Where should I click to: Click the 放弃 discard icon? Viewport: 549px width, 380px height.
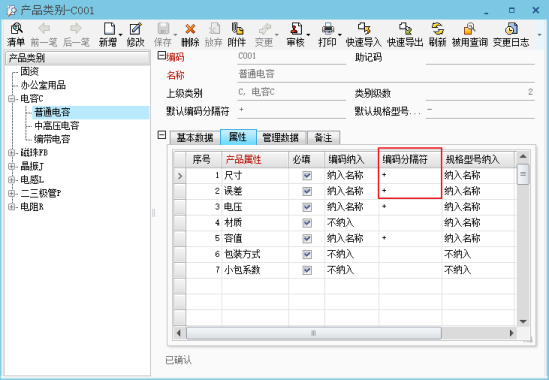coord(214,29)
